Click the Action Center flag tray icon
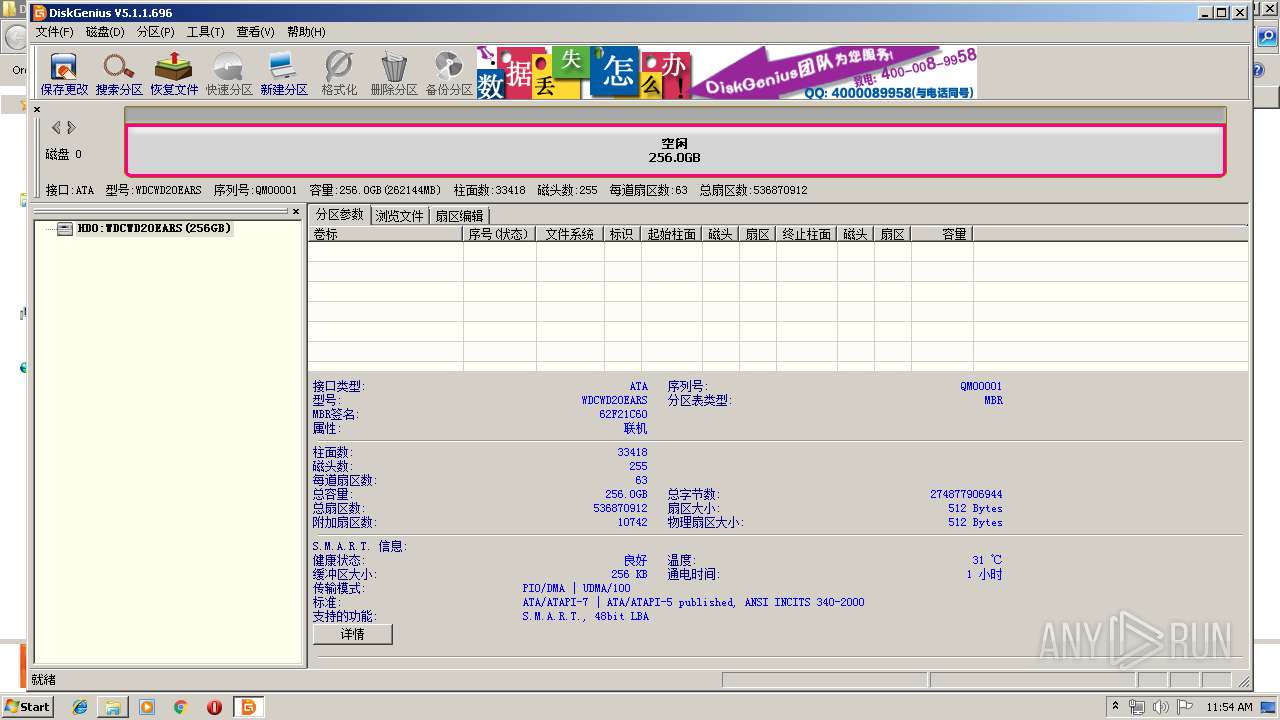Viewport: 1280px width, 720px height. [x=1185, y=707]
